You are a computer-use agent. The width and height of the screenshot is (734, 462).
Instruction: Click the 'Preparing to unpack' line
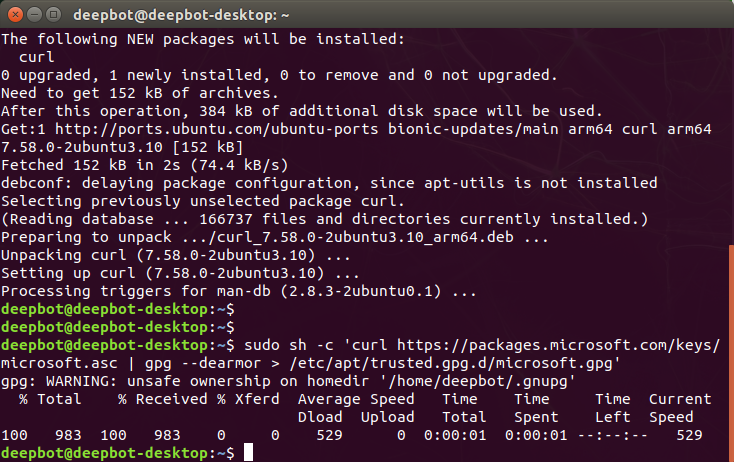(x=275, y=237)
